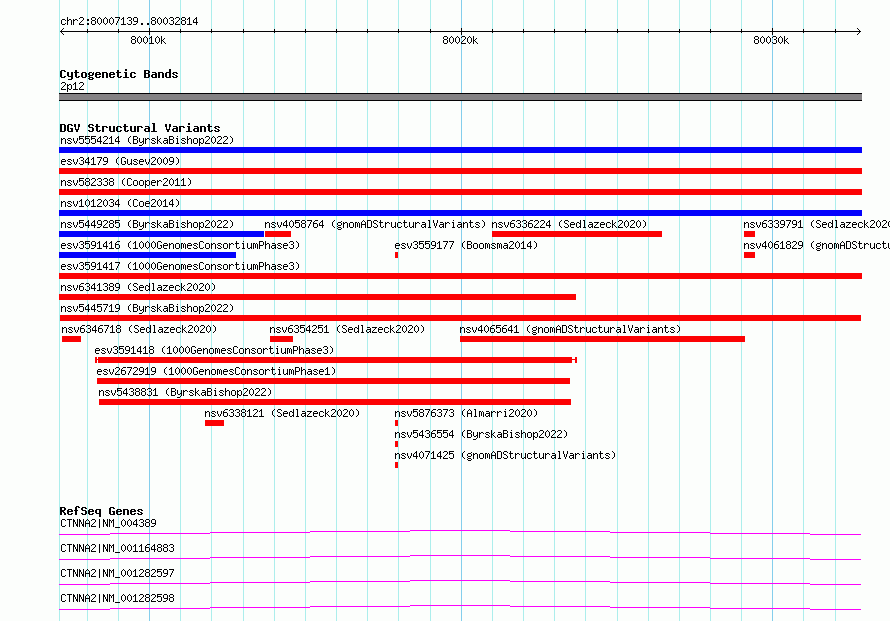890x621 pixels.
Task: Select the red esv3591418 variant bar
Action: click(336, 360)
